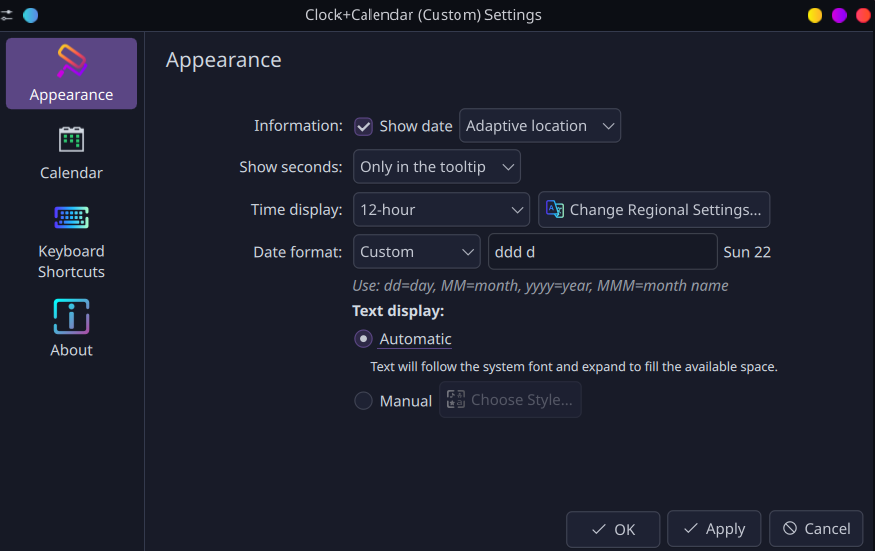The height and width of the screenshot is (551, 875).
Task: Click the blue circle pin icon in title bar
Action: coord(31,15)
